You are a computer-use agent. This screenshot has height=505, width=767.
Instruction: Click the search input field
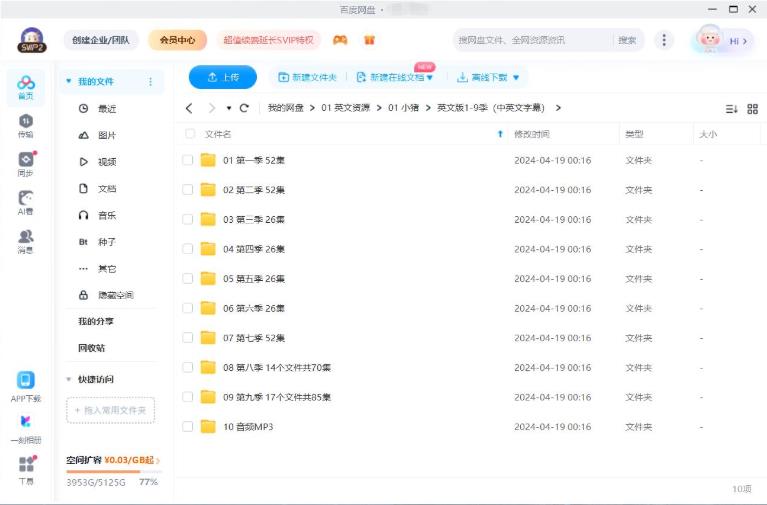pyautogui.click(x=533, y=40)
